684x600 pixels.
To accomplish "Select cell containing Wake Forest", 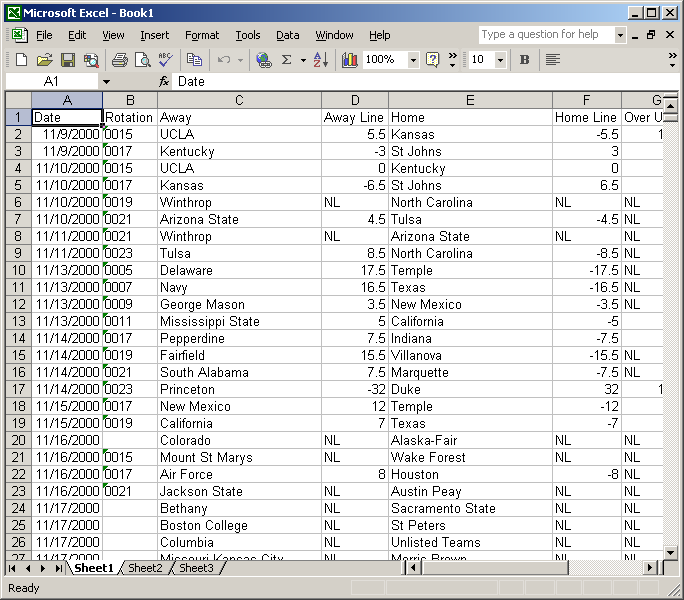I will tap(470, 457).
